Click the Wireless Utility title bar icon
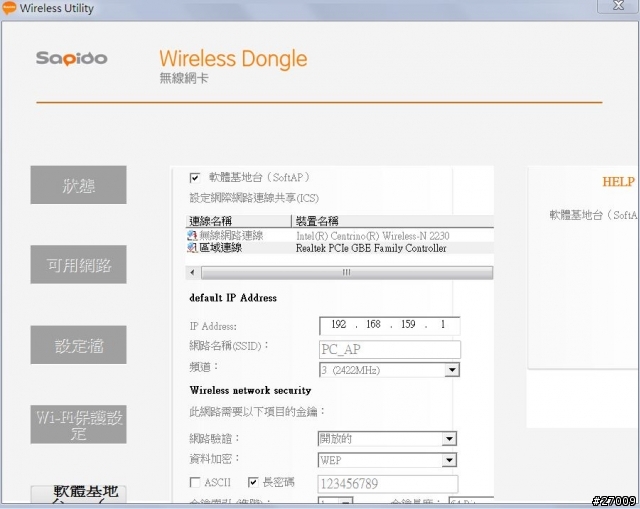640x509 pixels. [9, 7]
